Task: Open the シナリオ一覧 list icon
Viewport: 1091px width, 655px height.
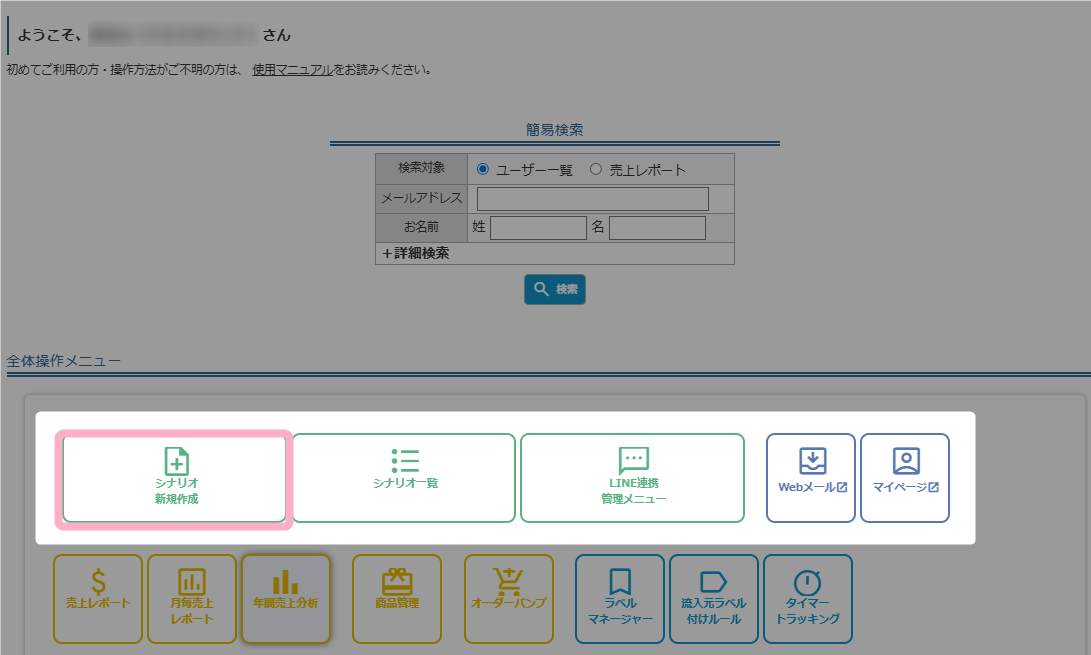Action: (x=404, y=460)
